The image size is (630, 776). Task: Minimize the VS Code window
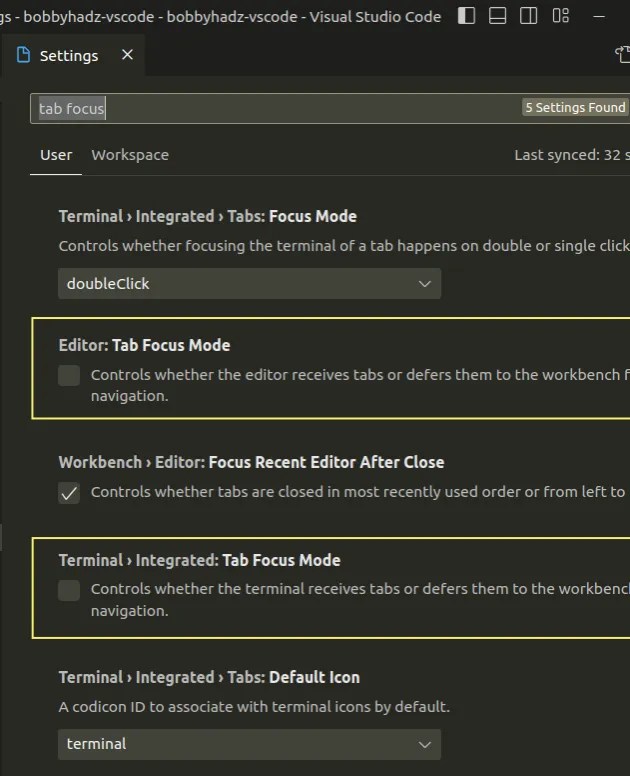[599, 16]
